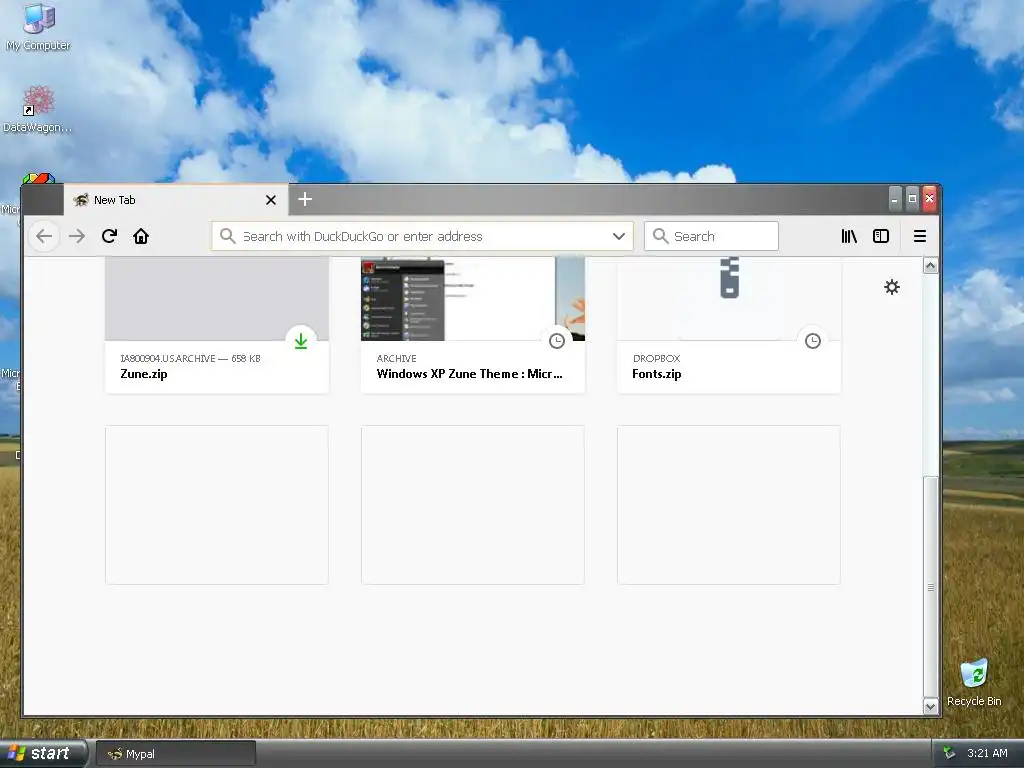The height and width of the screenshot is (768, 1024).
Task: Click the Fonts.zip zipper thumbnail
Action: [x=729, y=278]
